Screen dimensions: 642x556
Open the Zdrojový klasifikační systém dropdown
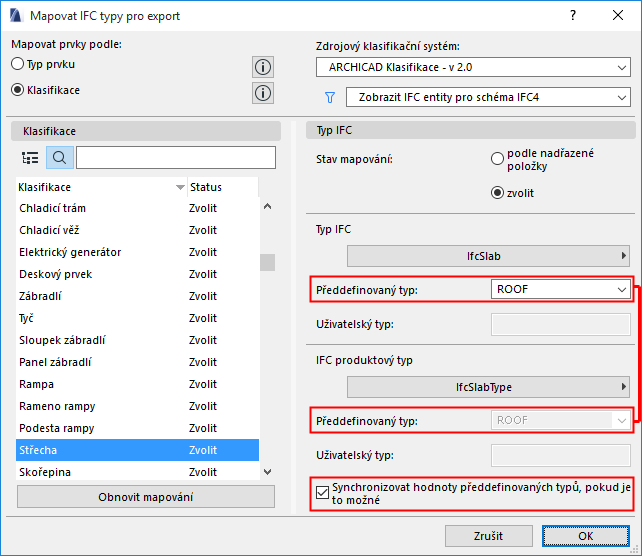tap(473, 68)
